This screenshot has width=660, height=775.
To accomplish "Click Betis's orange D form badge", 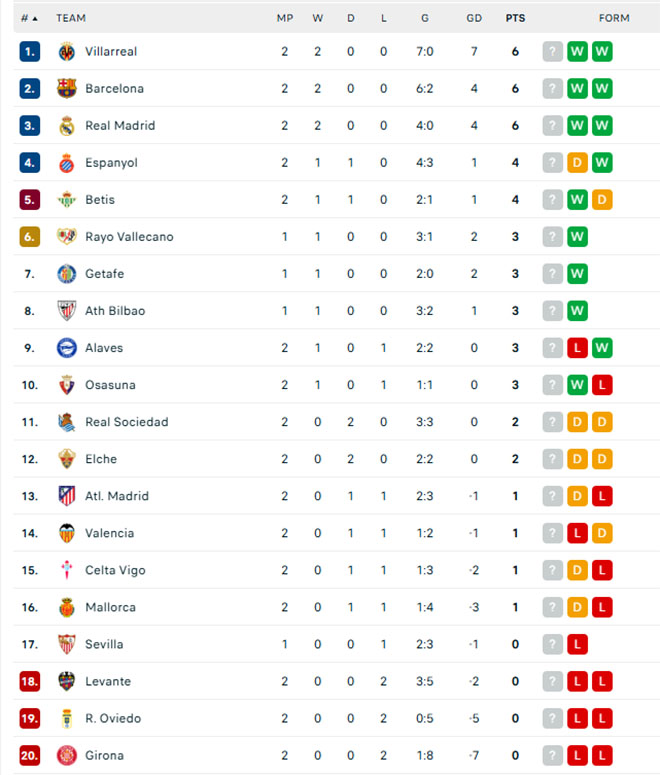I will coord(602,200).
